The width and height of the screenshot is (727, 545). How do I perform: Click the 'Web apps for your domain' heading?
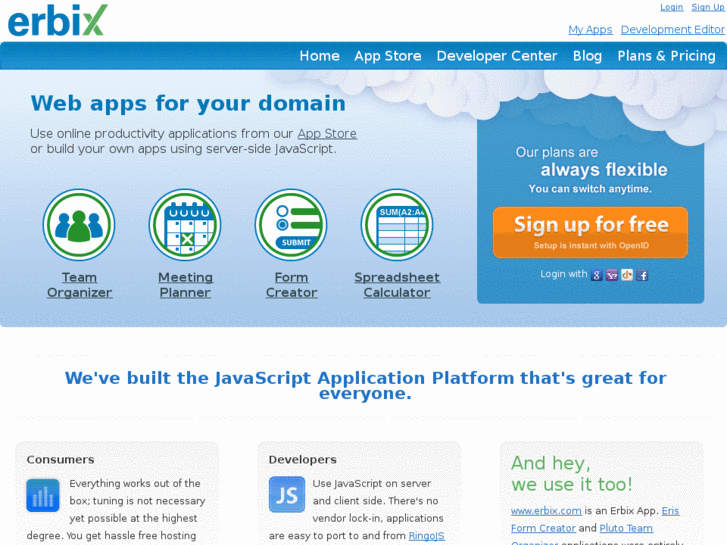pyautogui.click(x=188, y=103)
